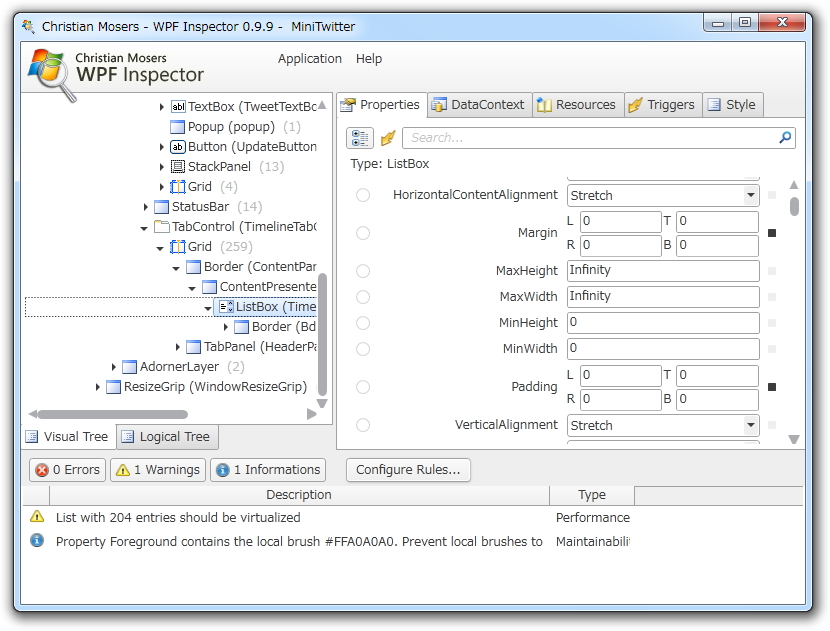The height and width of the screenshot is (631, 830).
Task: Toggle the 0 Errors filter
Action: [x=68, y=470]
